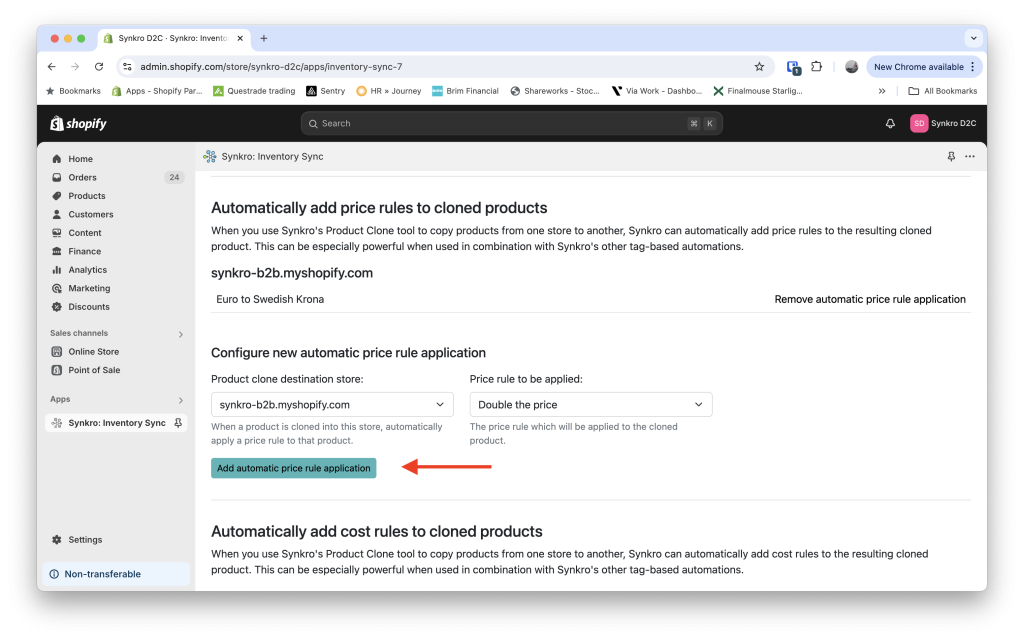Toggle the bookmark star for this page

click(759, 65)
